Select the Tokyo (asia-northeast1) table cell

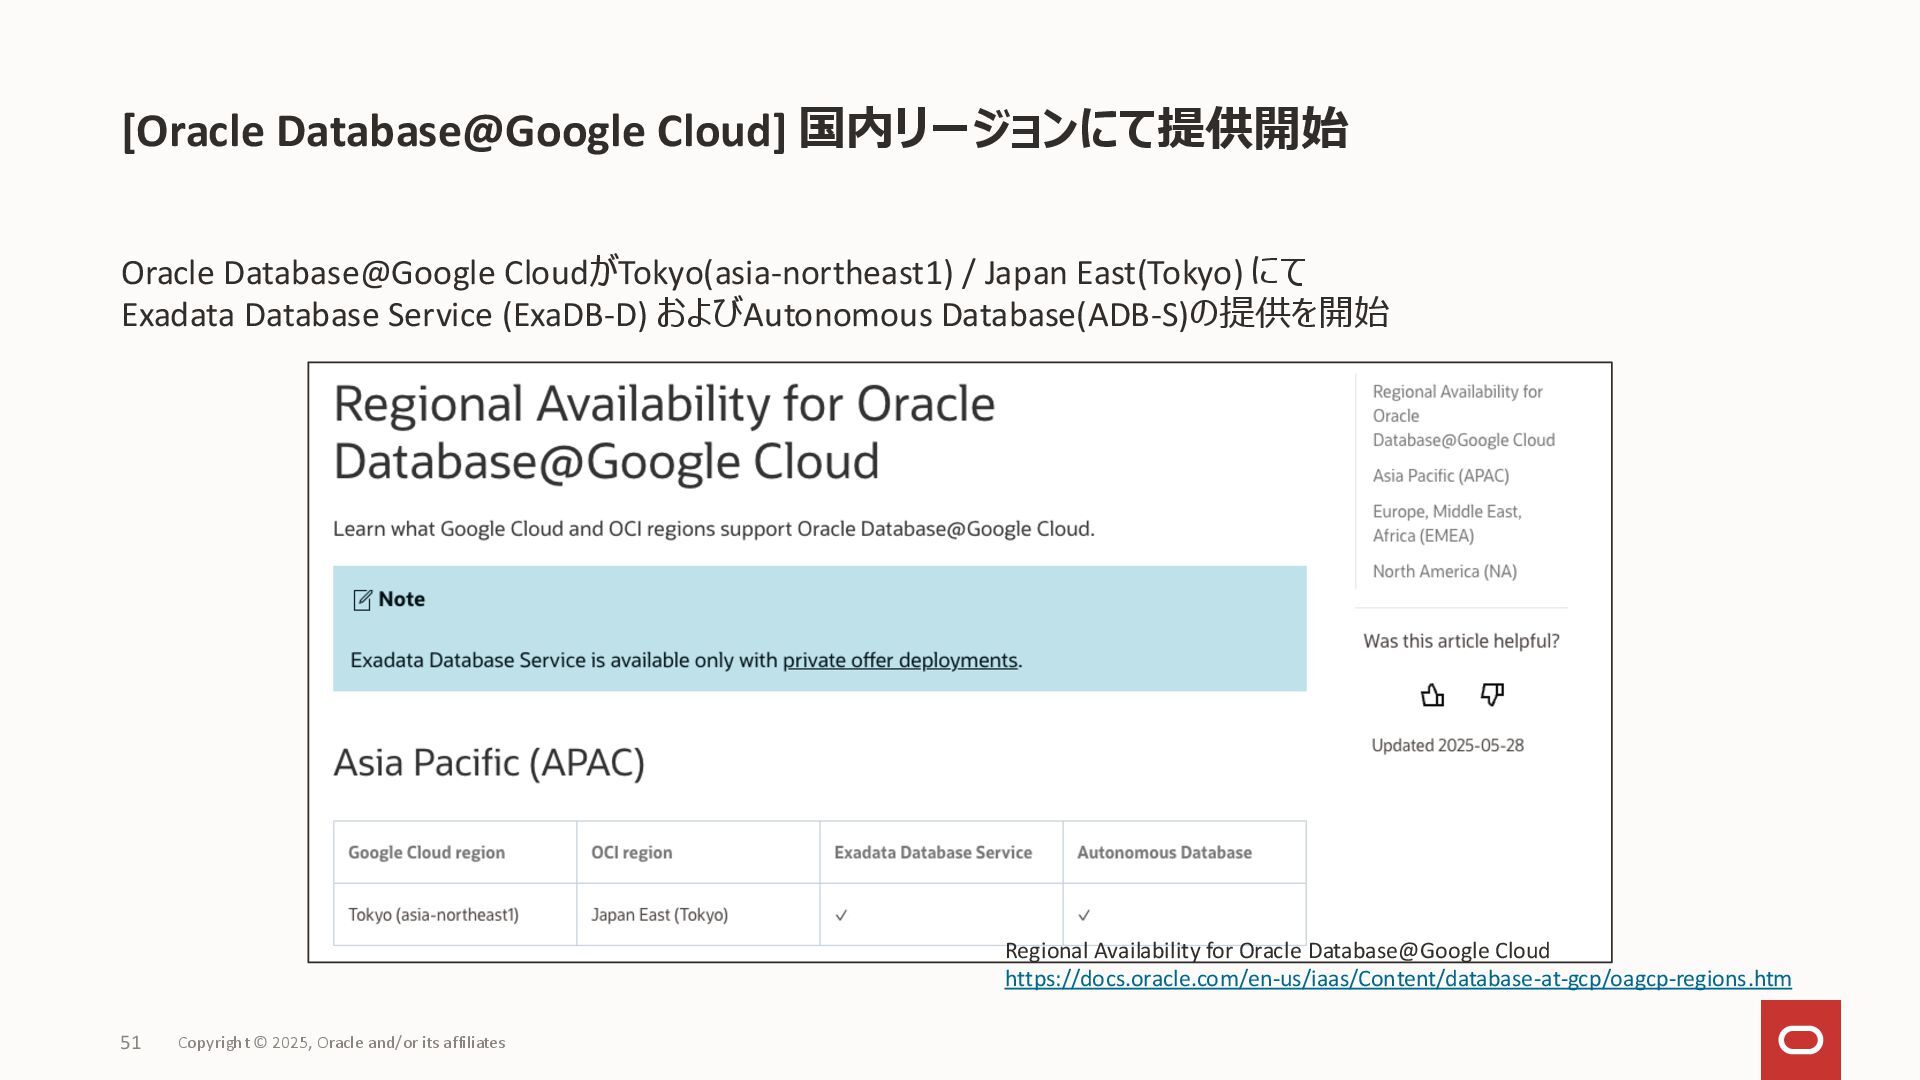(433, 915)
